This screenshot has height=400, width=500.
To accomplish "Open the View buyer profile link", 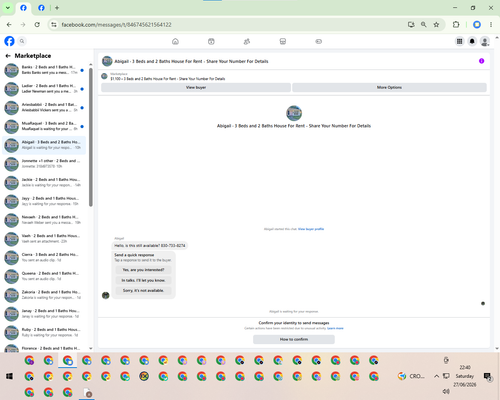I will click(311, 229).
